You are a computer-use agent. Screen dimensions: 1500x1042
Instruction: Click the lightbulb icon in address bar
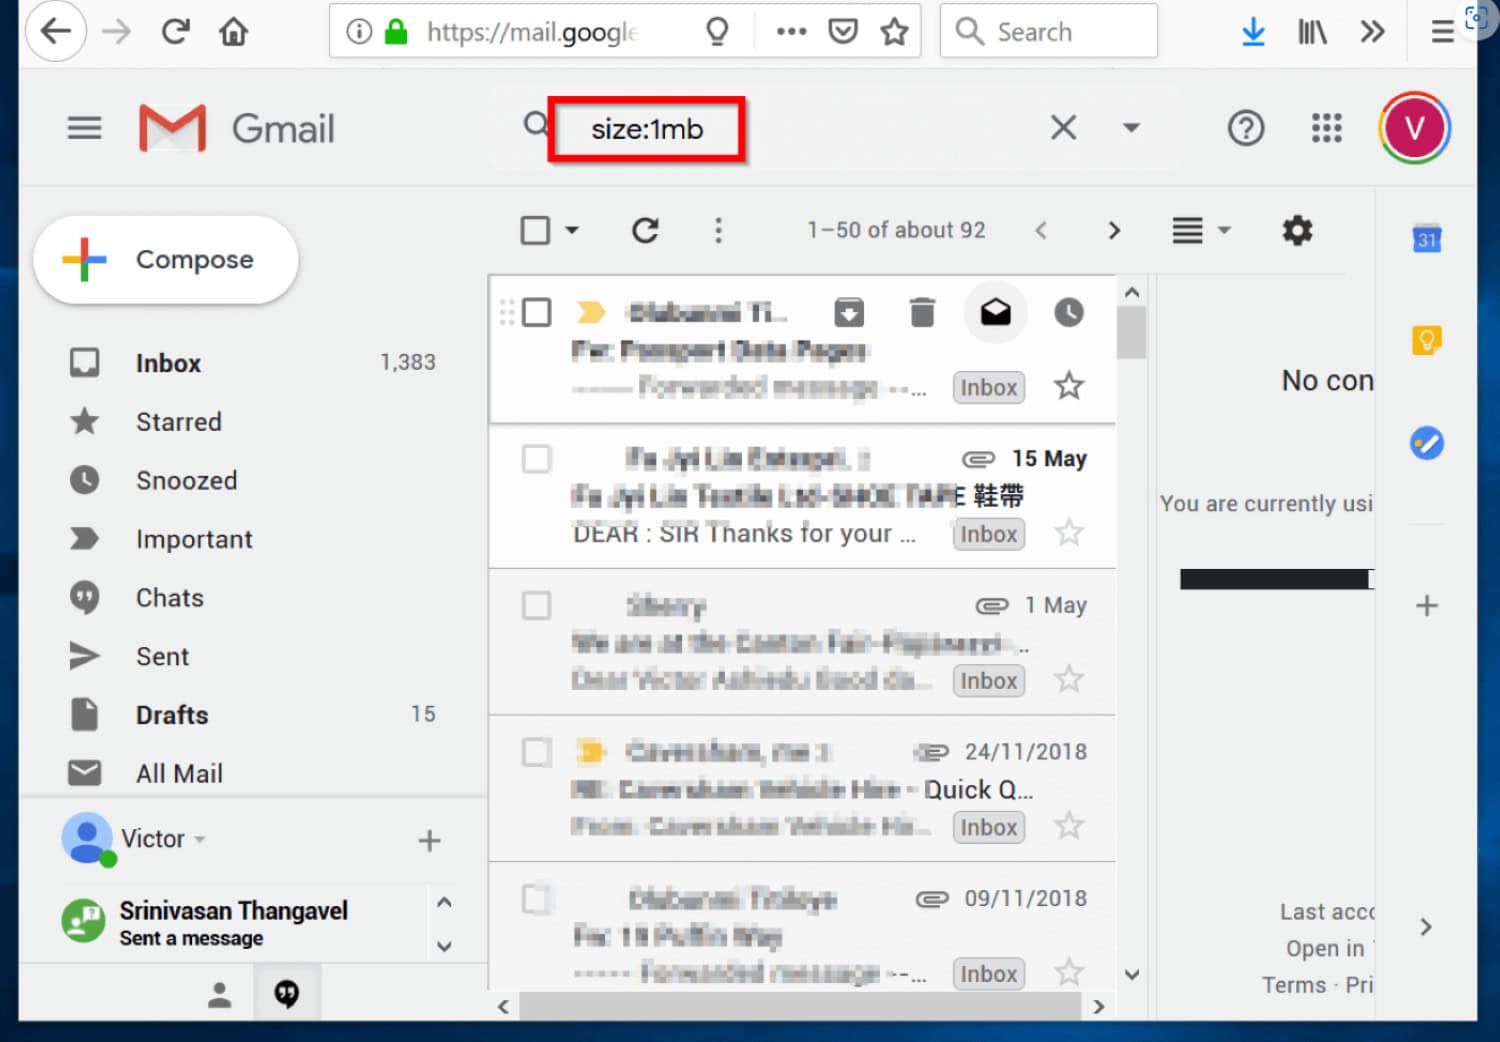[x=717, y=32]
